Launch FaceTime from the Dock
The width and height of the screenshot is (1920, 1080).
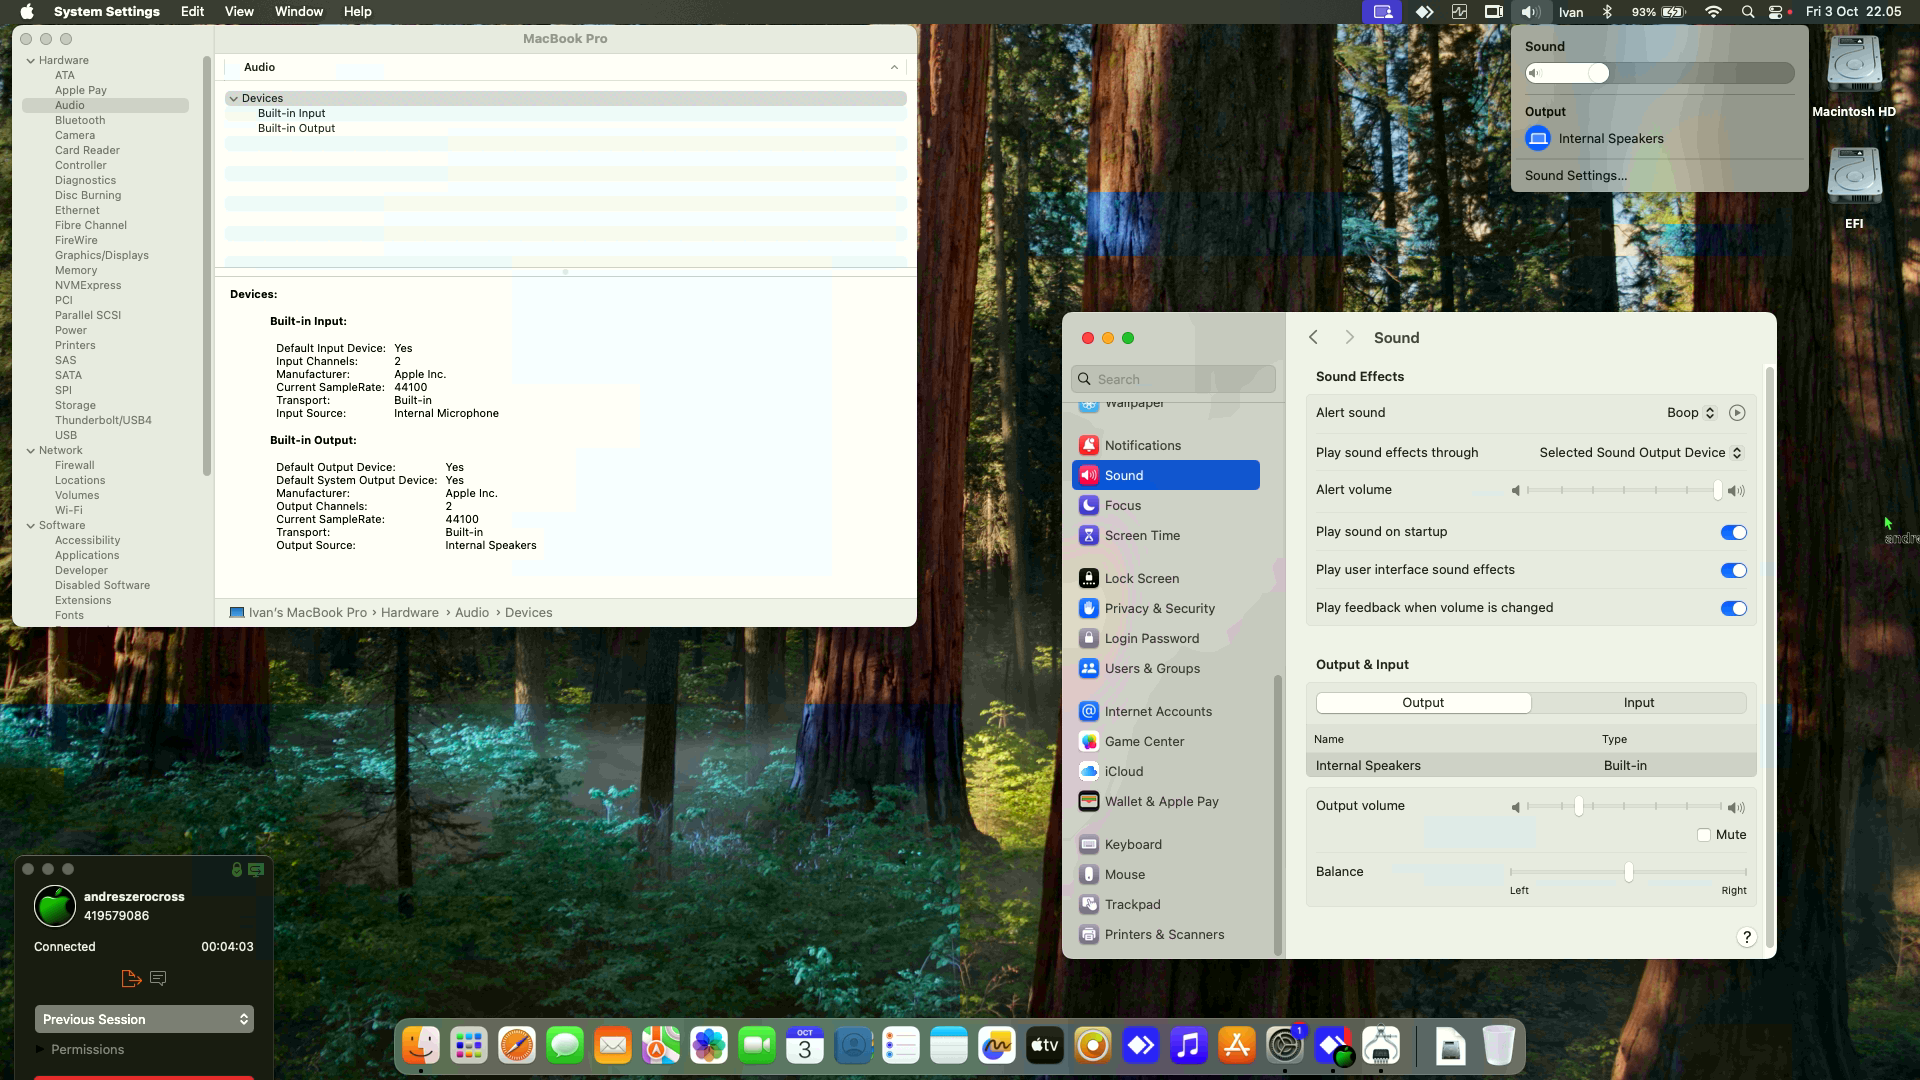(x=757, y=1046)
